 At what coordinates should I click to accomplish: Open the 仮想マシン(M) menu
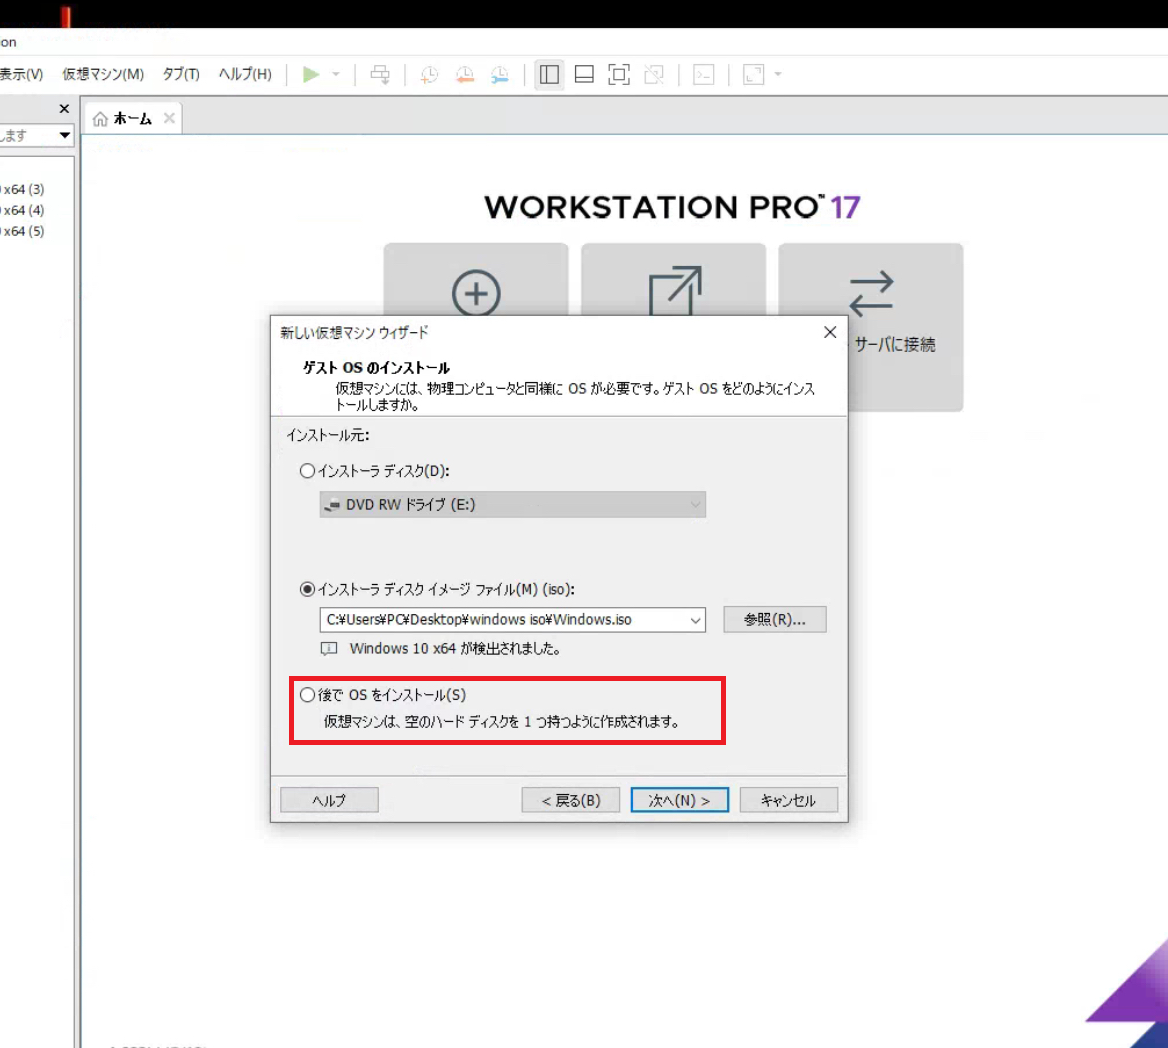tap(103, 74)
